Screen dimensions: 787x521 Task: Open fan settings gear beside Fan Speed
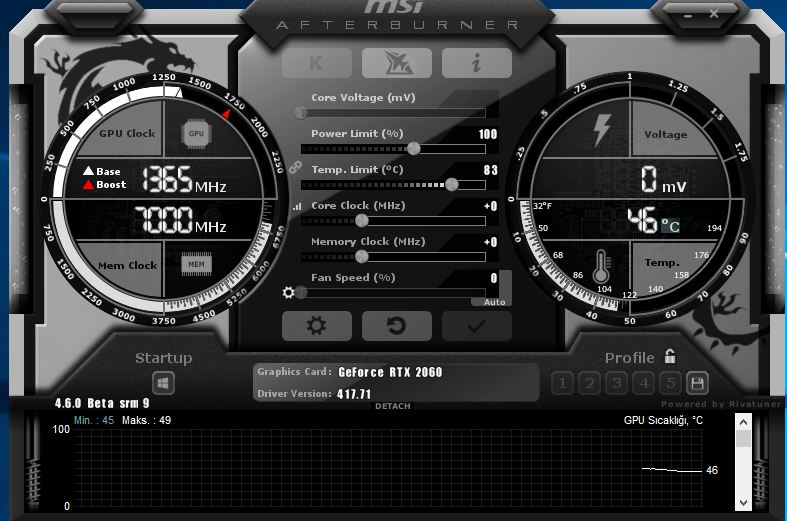289,292
